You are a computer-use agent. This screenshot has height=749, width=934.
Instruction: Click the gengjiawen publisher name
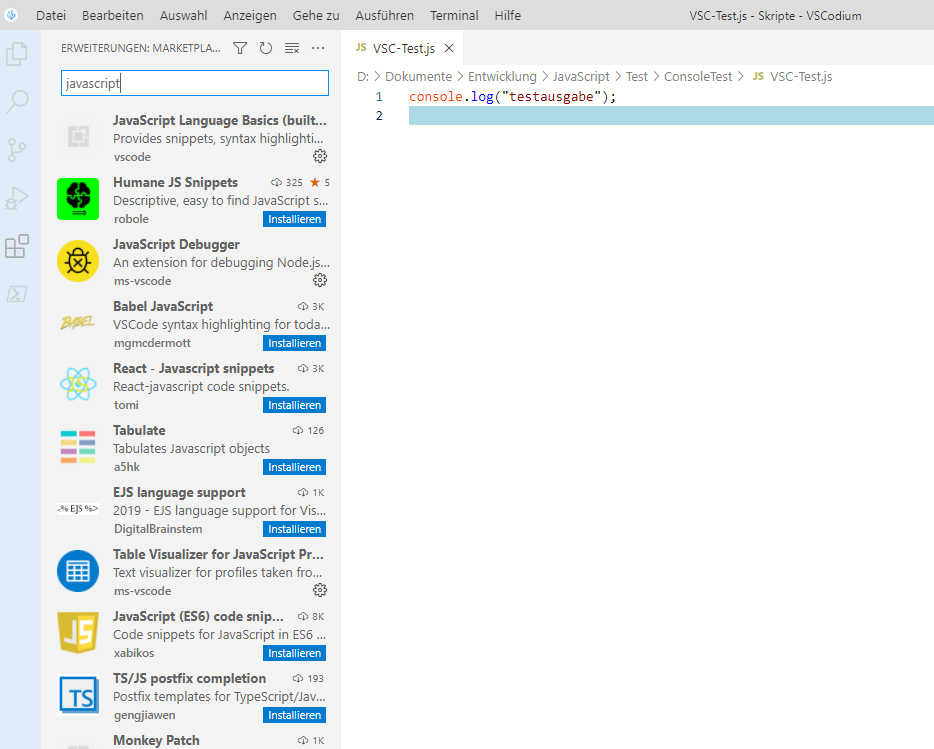[x=144, y=714]
